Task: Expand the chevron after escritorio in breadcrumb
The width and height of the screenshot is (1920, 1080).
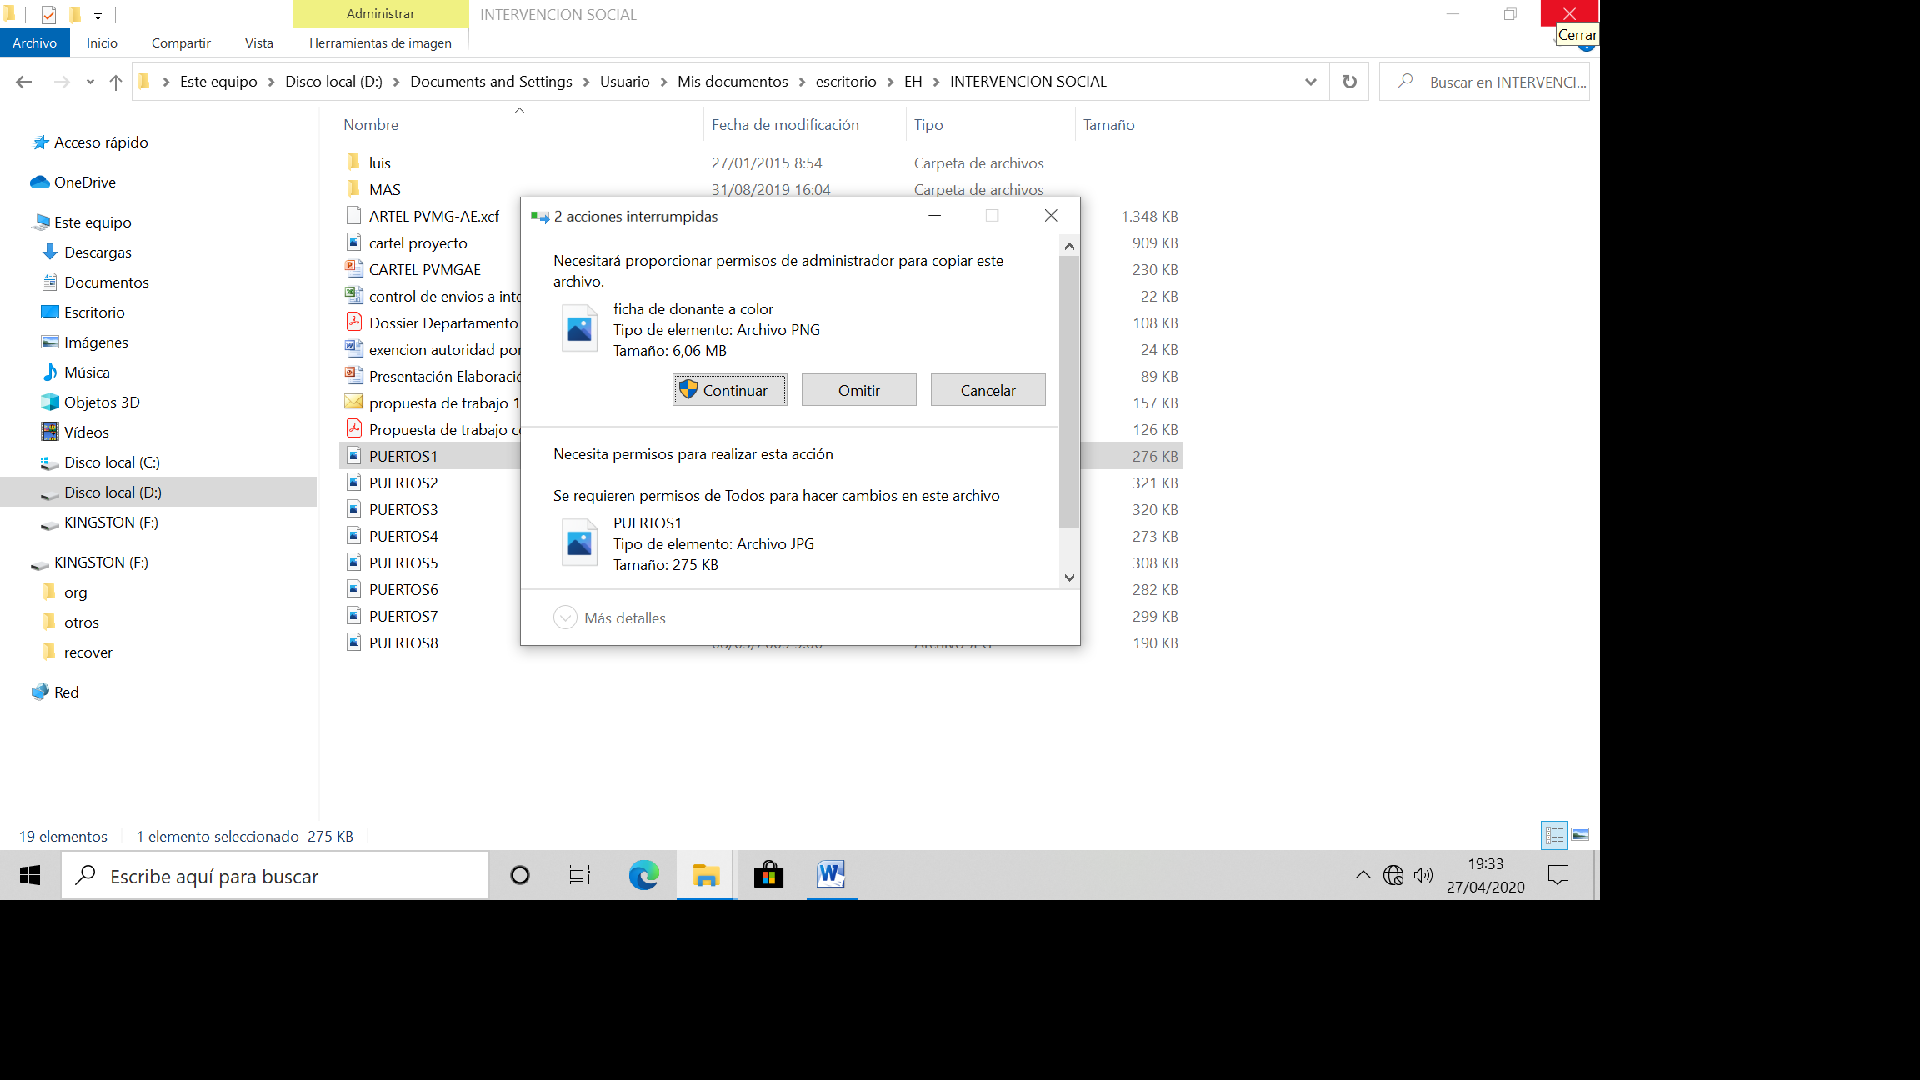Action: 890,82
